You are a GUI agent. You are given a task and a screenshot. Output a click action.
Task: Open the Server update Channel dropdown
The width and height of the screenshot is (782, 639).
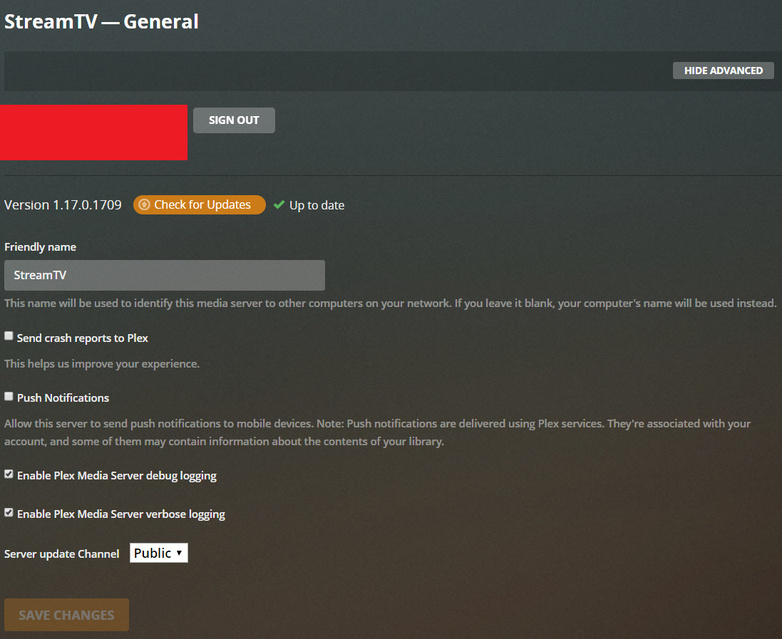point(159,553)
